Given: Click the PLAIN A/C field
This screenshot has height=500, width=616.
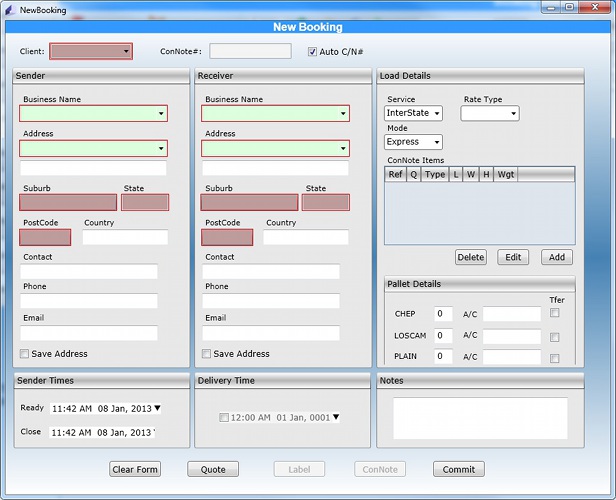Looking at the screenshot, I should point(512,357).
